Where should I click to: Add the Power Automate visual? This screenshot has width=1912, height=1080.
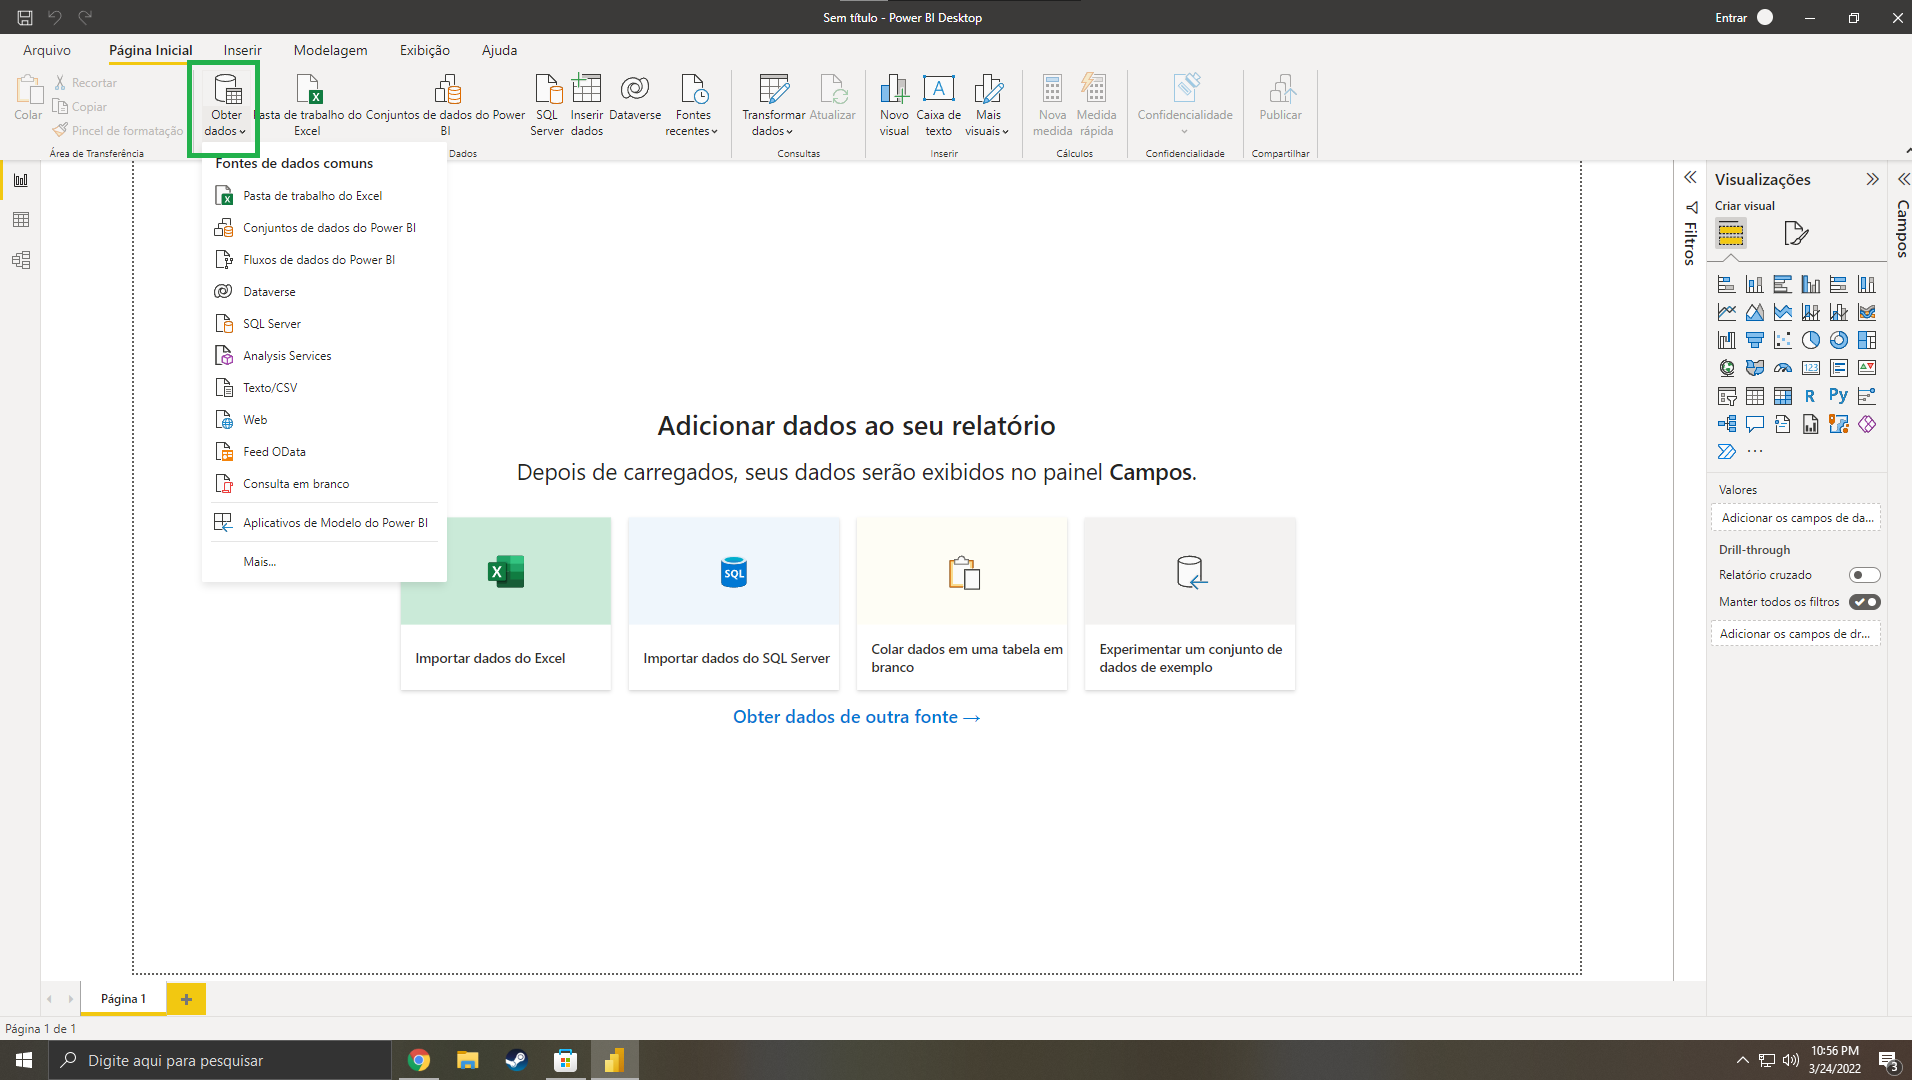click(1727, 452)
